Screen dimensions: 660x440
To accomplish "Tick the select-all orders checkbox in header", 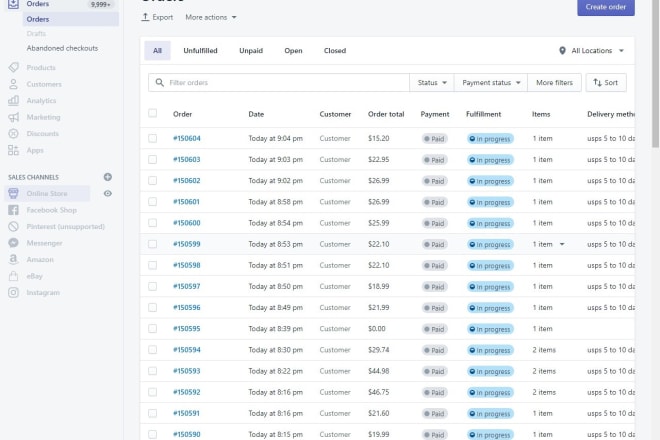I will point(152,113).
